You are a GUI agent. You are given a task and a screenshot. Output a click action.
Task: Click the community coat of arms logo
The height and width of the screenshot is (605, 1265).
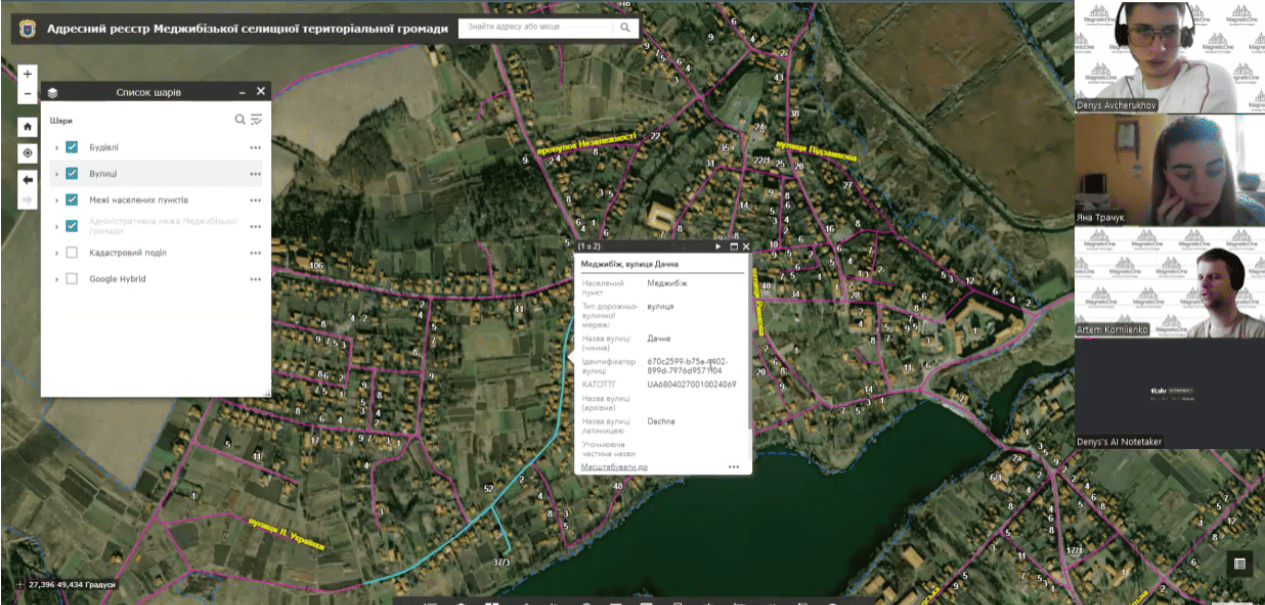click(26, 28)
